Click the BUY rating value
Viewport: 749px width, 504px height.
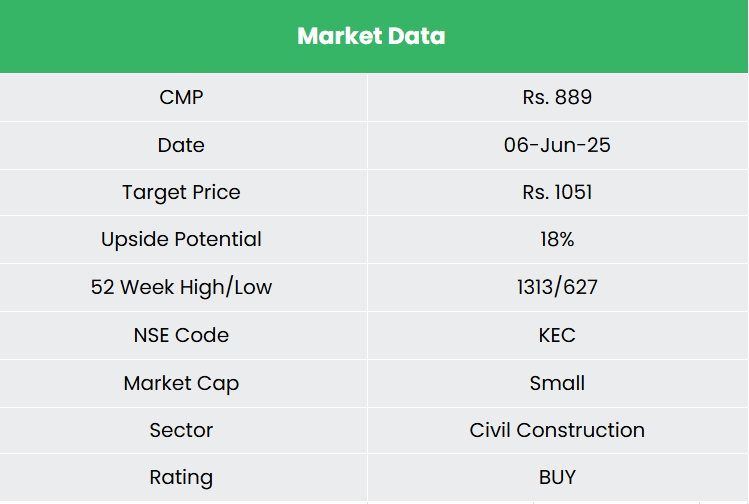tap(557, 478)
